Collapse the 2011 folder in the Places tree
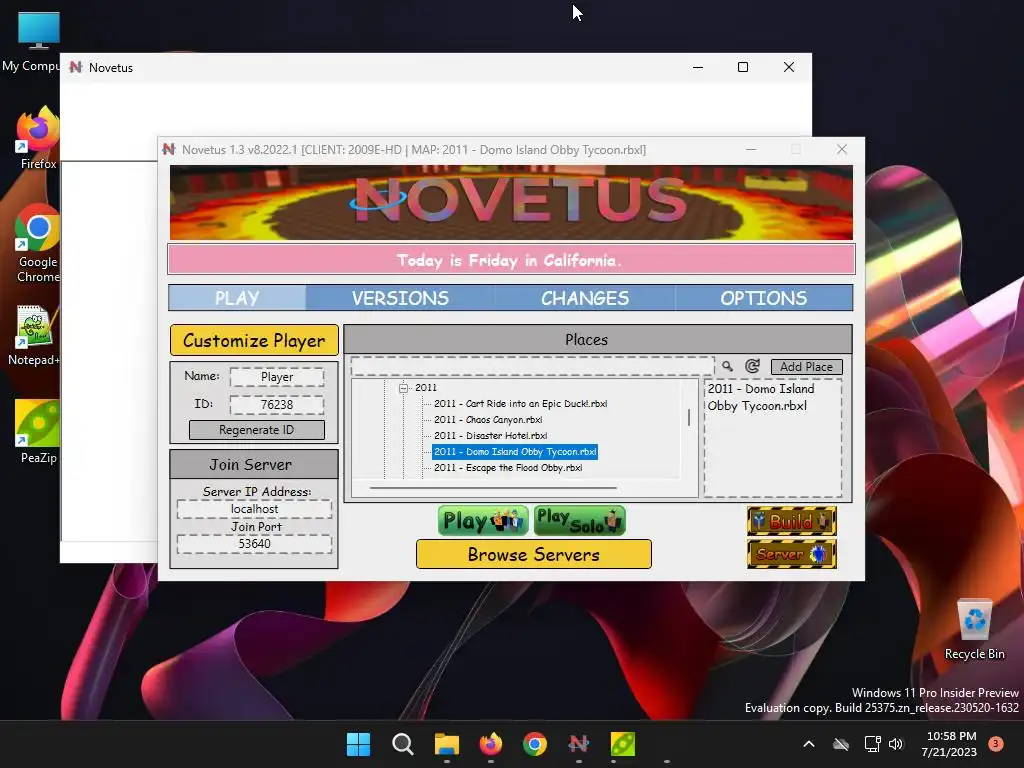This screenshot has height=768, width=1024. click(x=404, y=388)
